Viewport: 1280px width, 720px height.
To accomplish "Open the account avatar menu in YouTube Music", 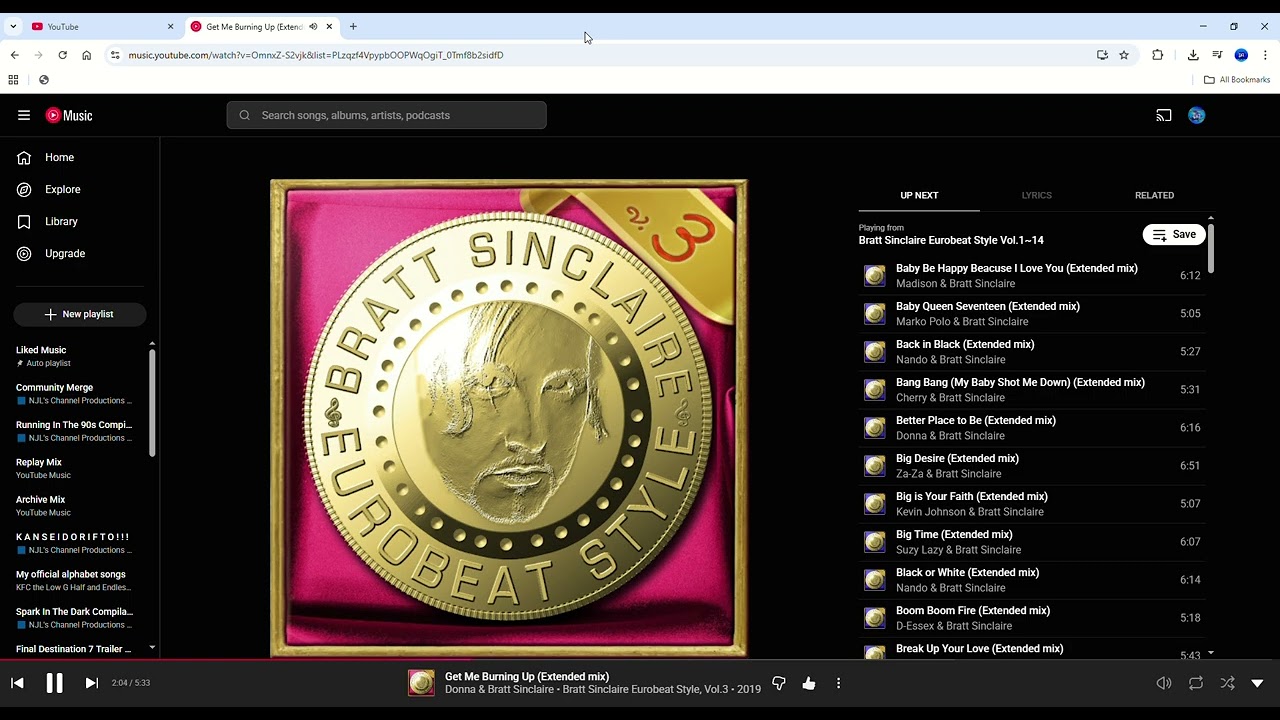I will coord(1197,115).
